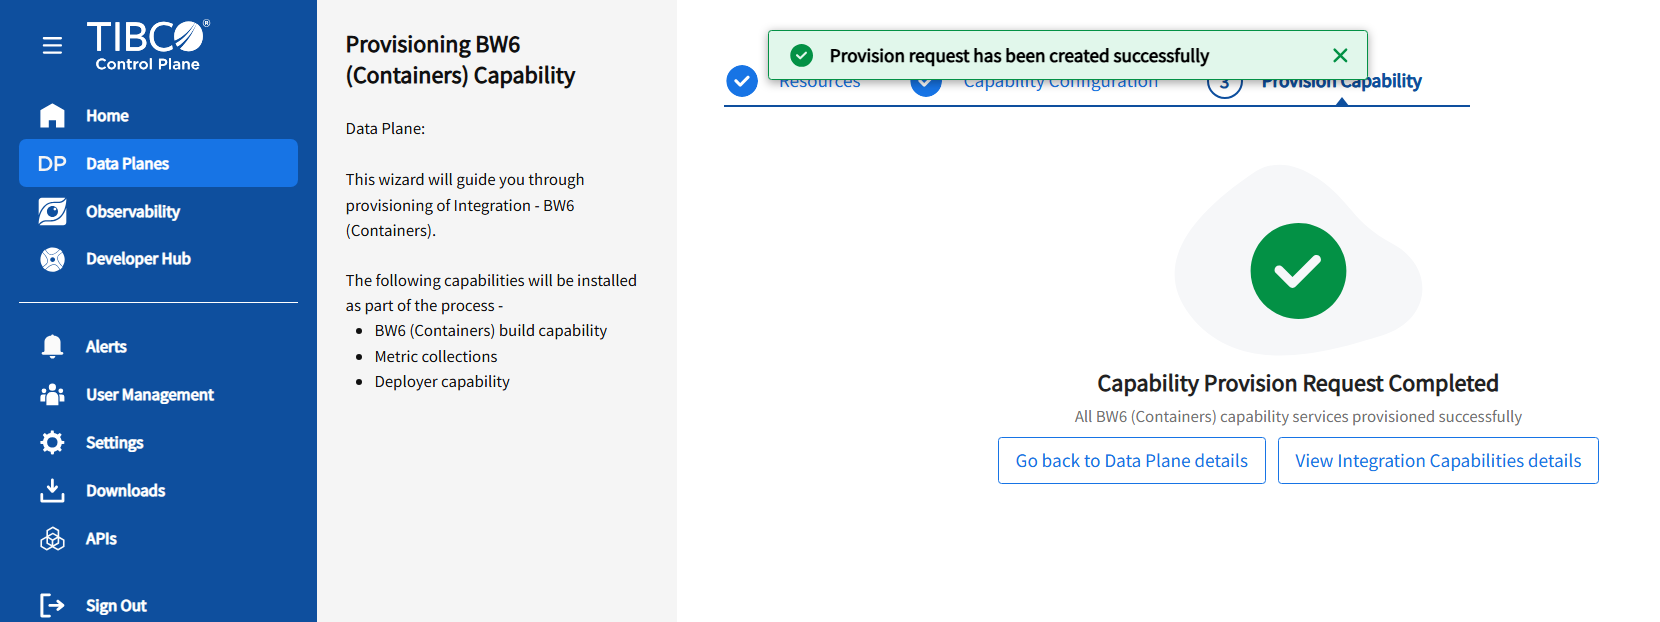
Task: Click the Downloads tray icon
Action: [x=52, y=490]
